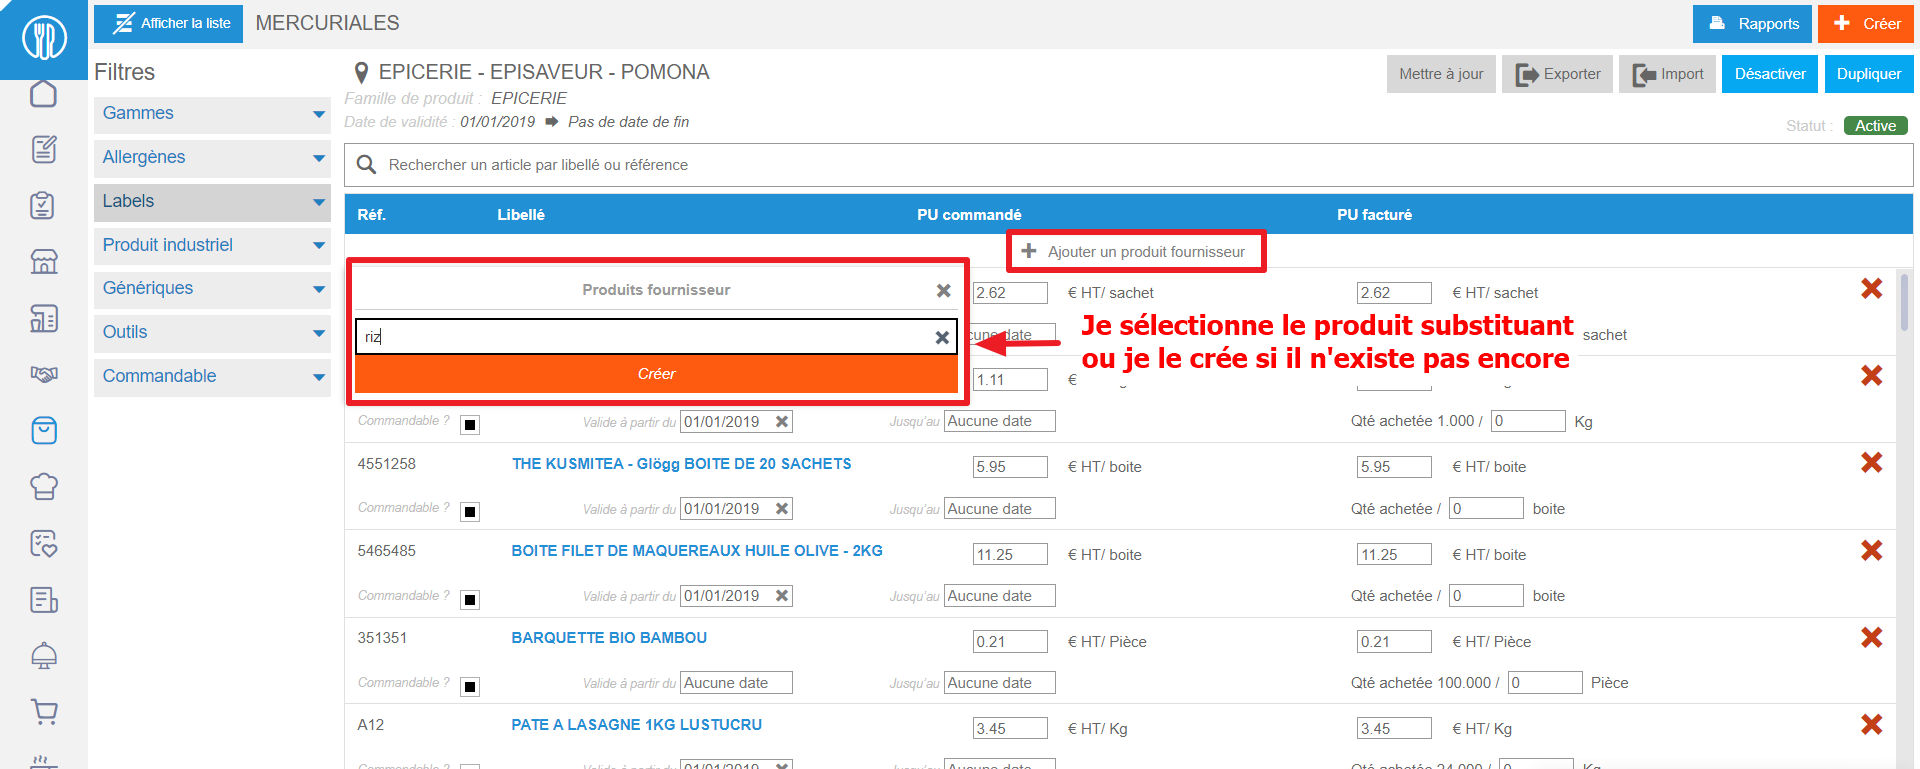Click the Import button
The width and height of the screenshot is (1920, 769).
[1668, 74]
